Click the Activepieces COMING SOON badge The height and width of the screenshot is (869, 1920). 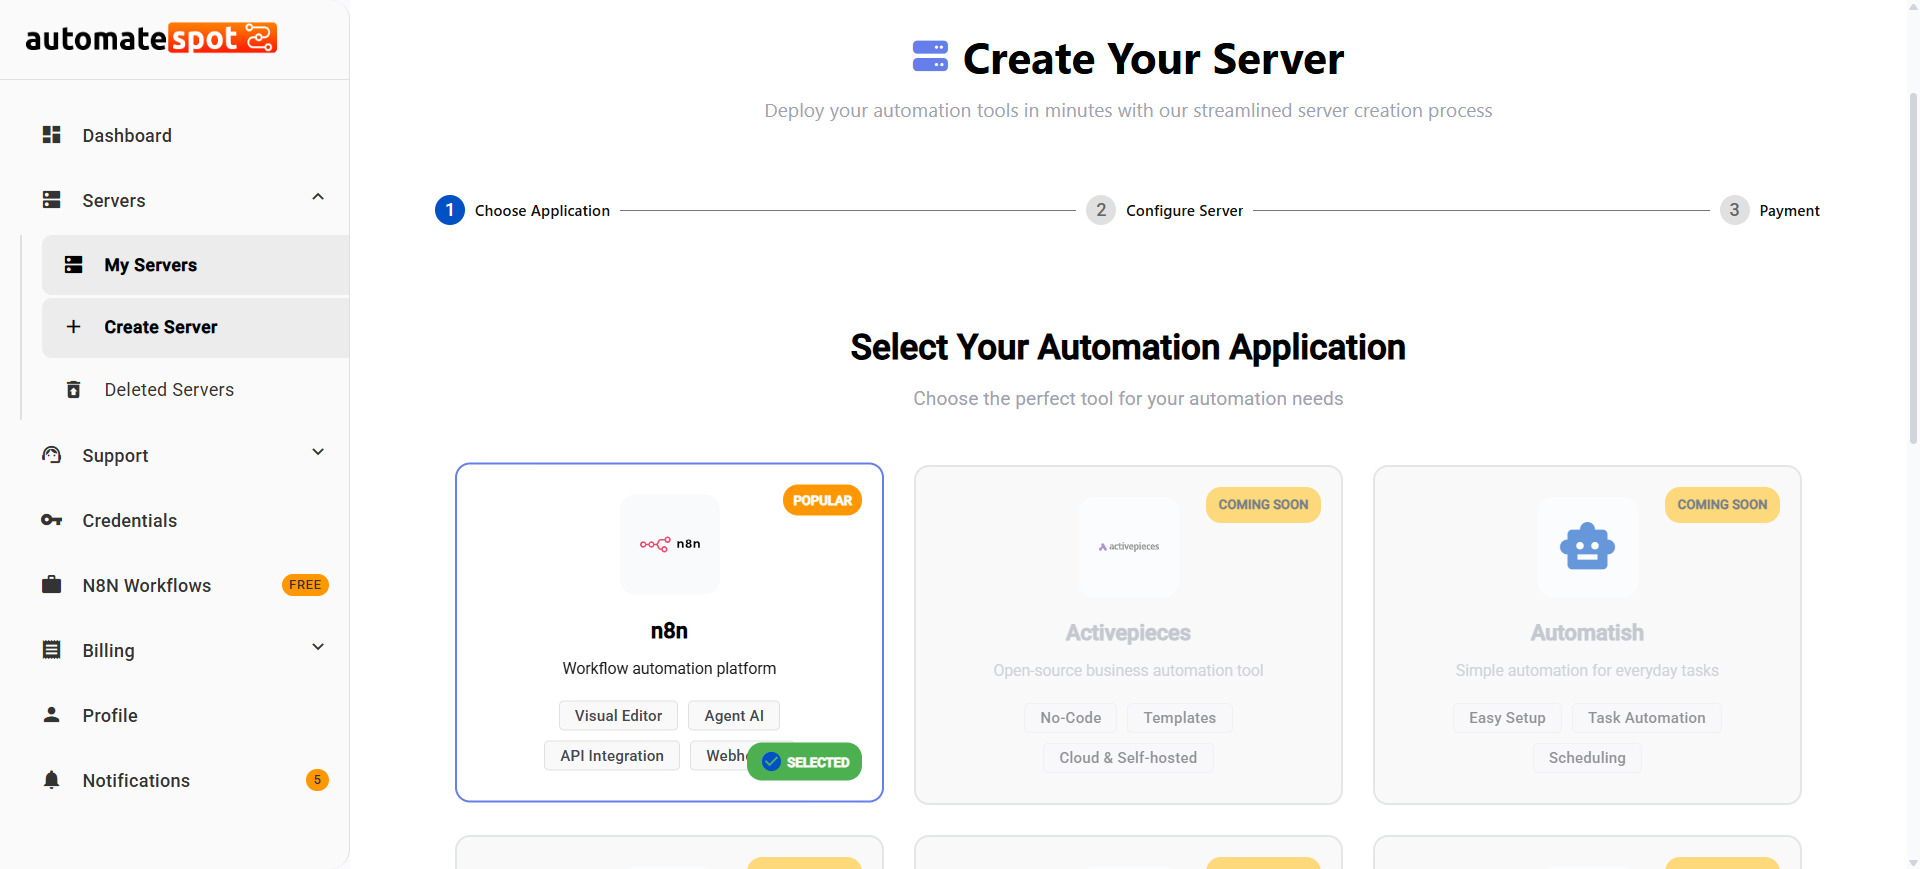coord(1263,505)
